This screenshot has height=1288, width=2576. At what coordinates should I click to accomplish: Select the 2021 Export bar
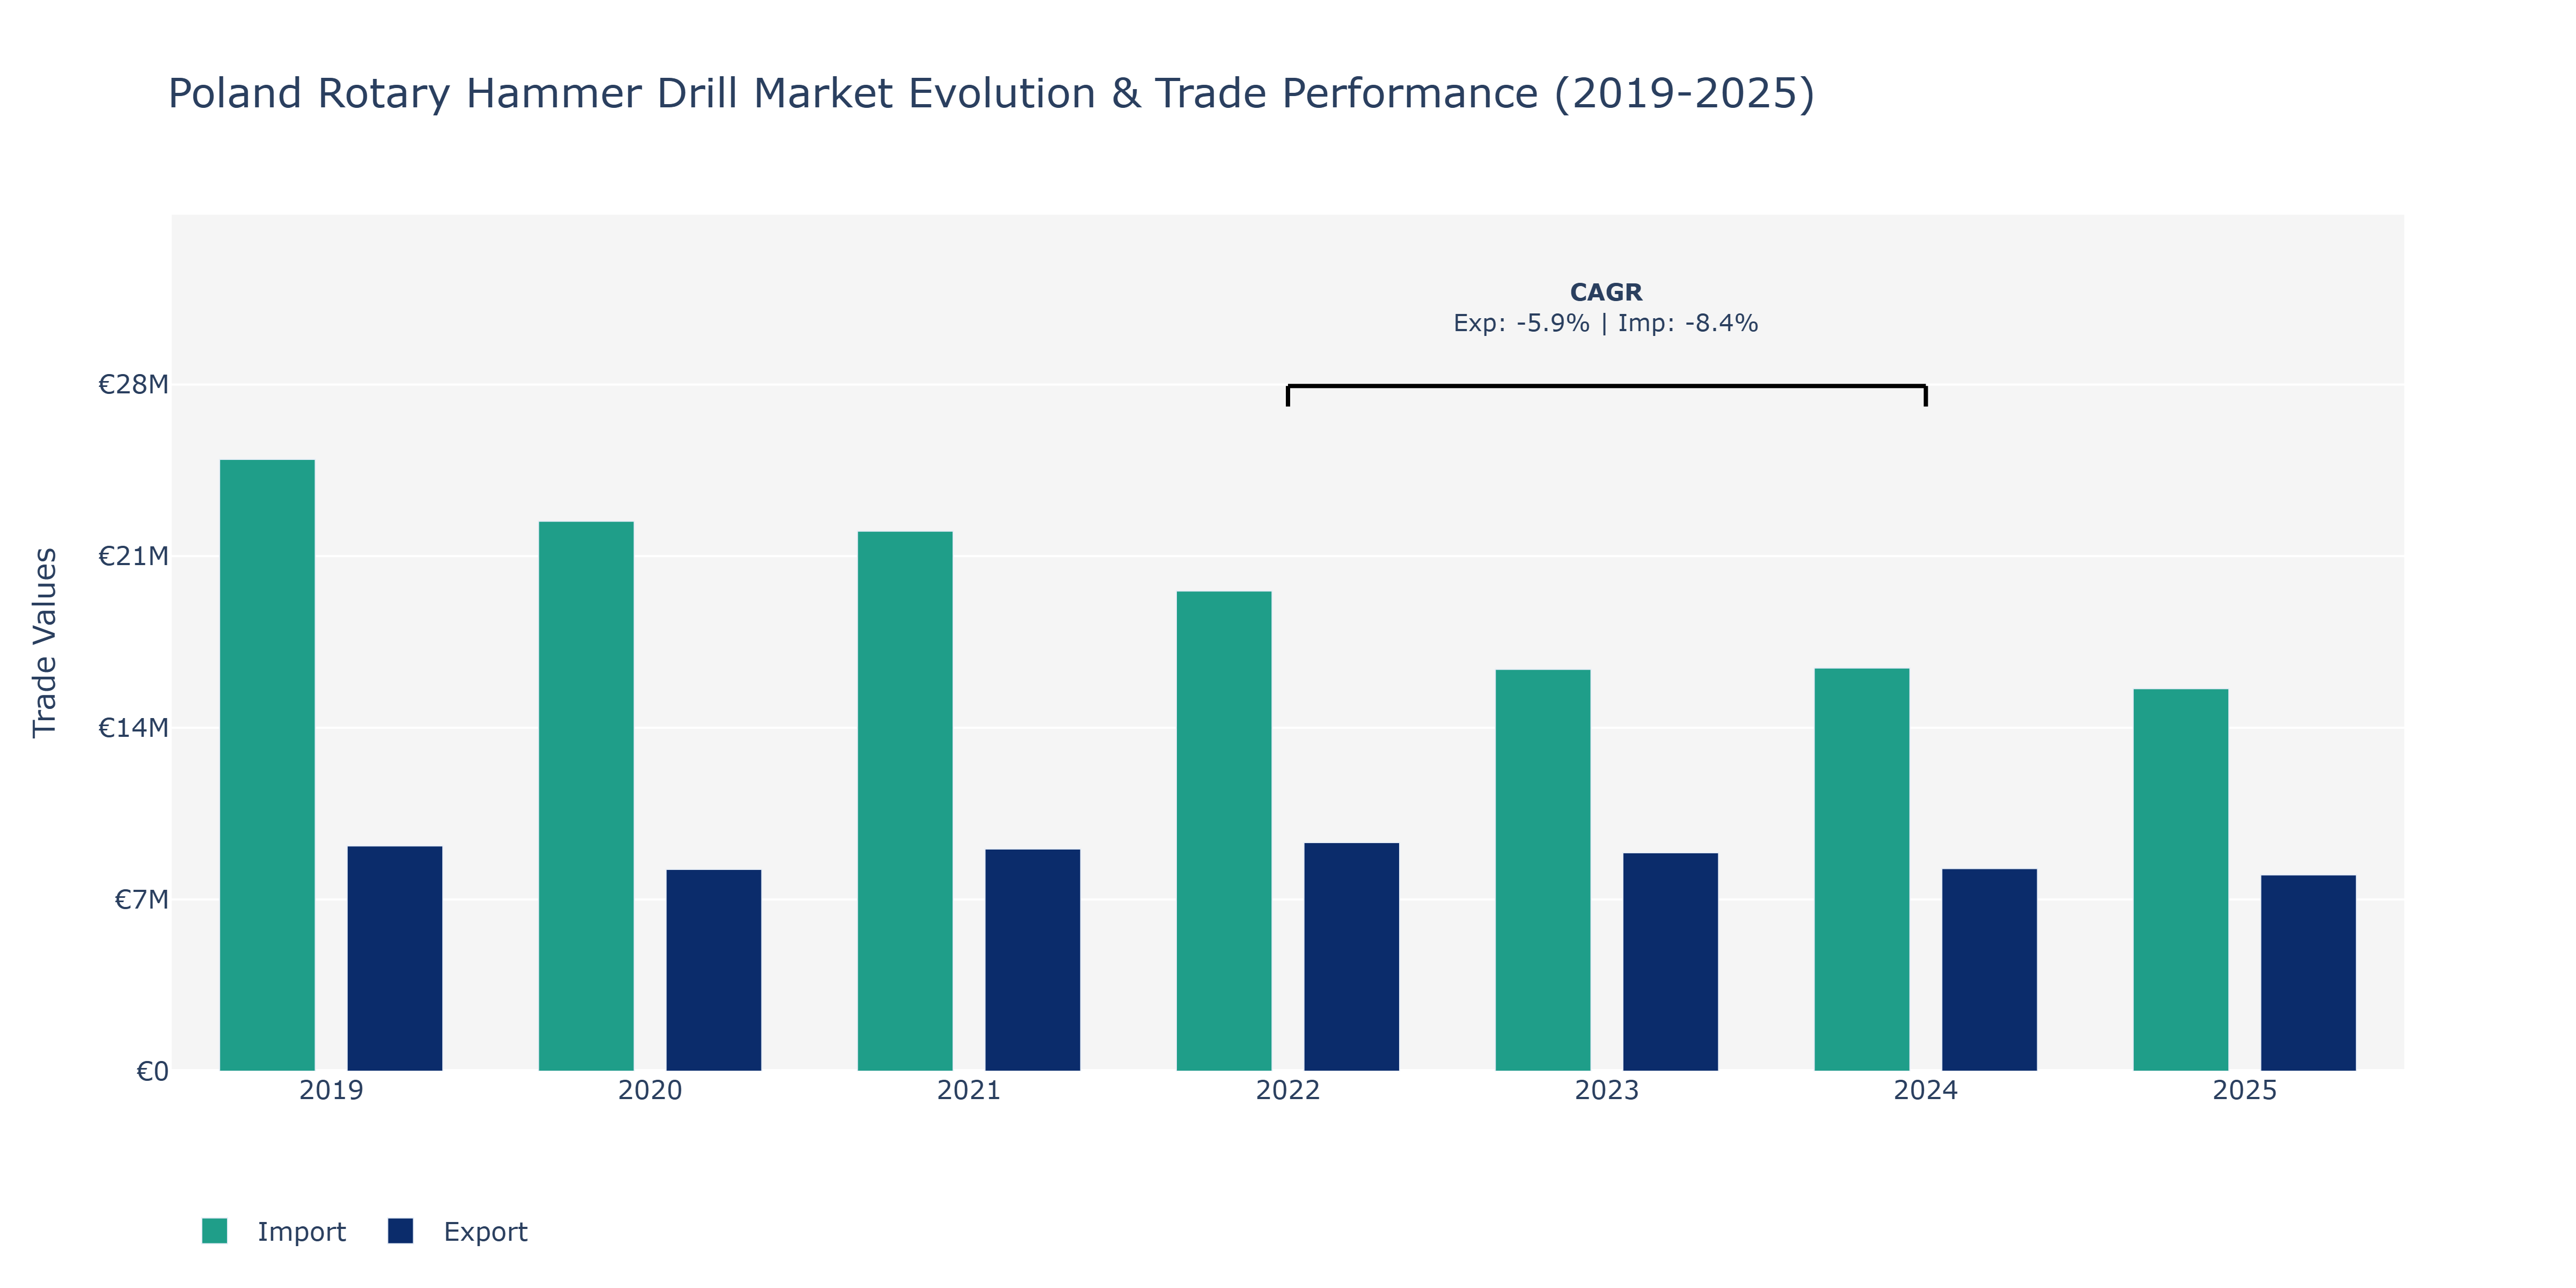point(1033,960)
